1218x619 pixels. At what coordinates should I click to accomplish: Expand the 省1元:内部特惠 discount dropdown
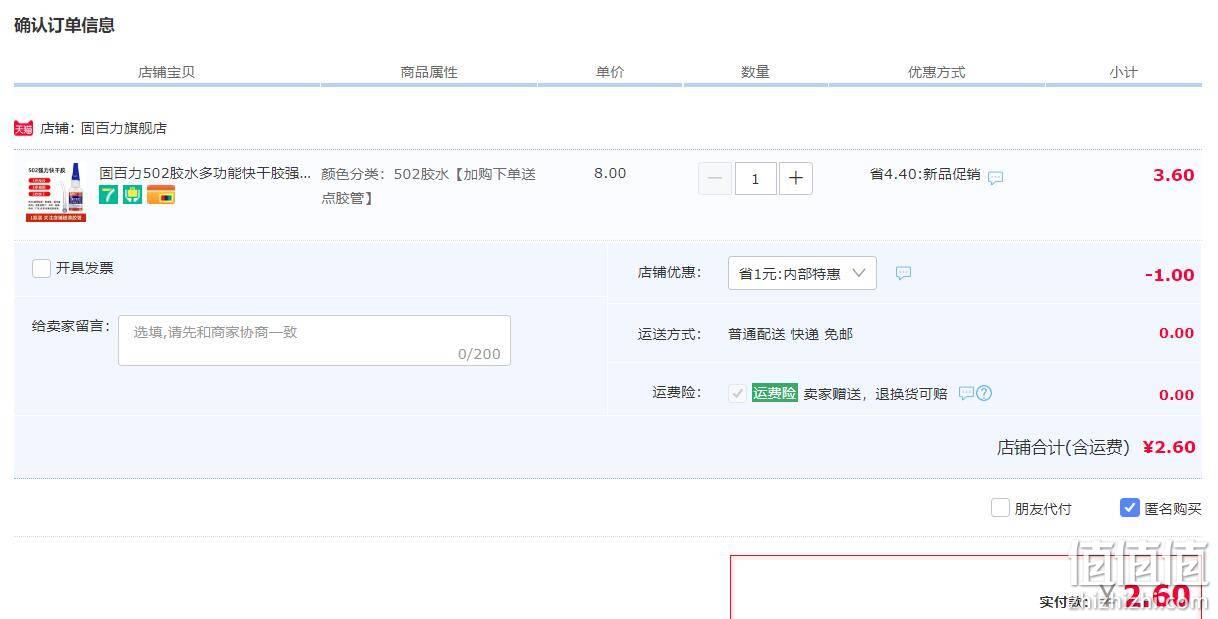point(802,273)
